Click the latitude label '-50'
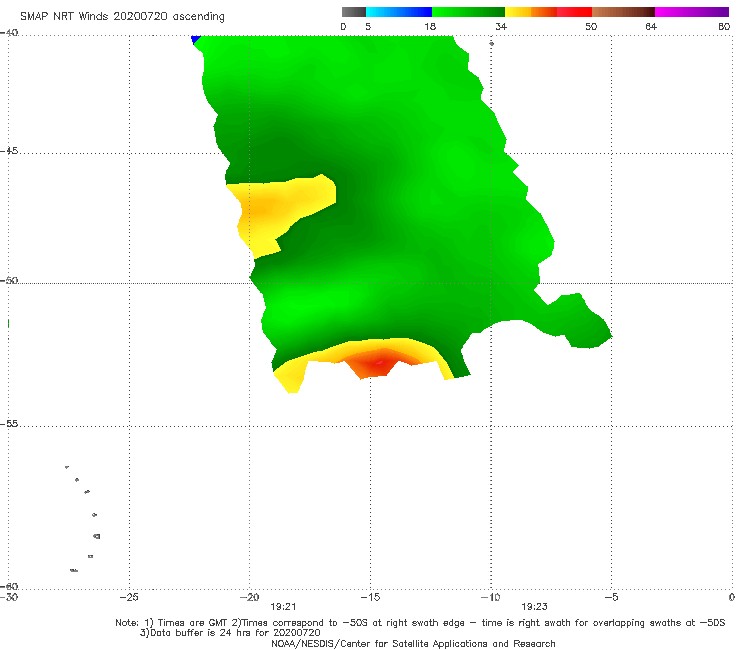The image size is (740, 650). (9, 280)
